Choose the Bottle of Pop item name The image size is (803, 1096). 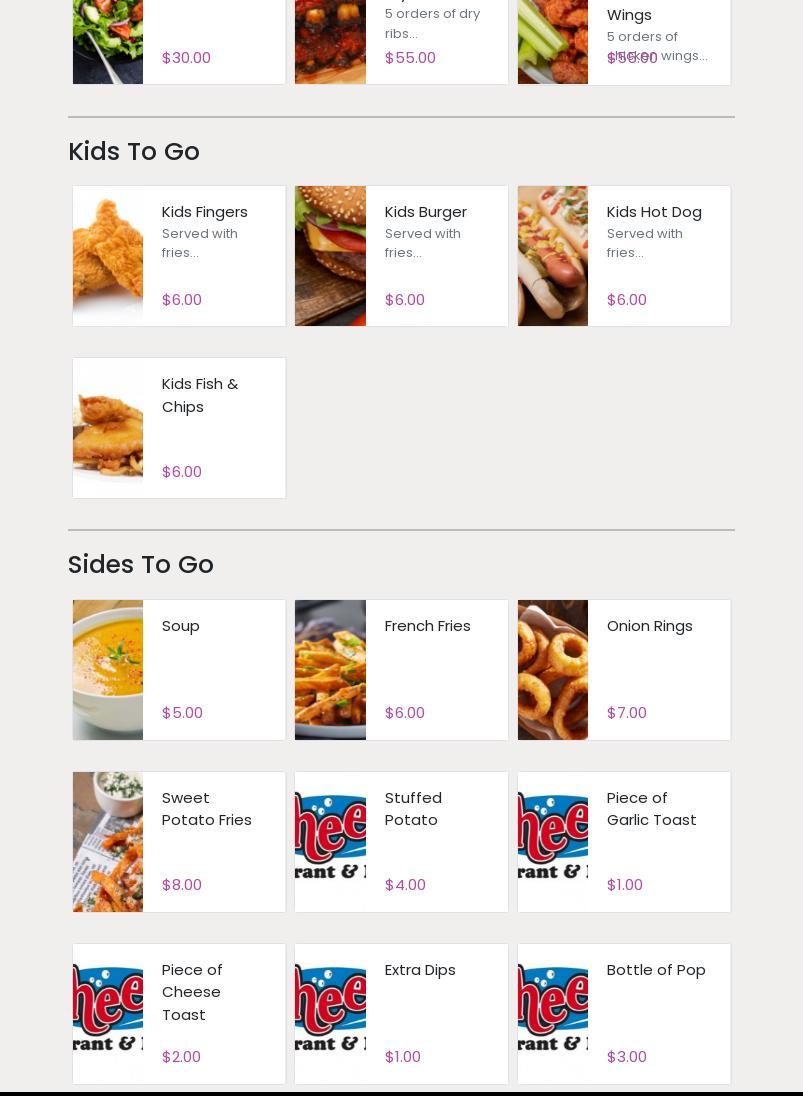coord(656,970)
